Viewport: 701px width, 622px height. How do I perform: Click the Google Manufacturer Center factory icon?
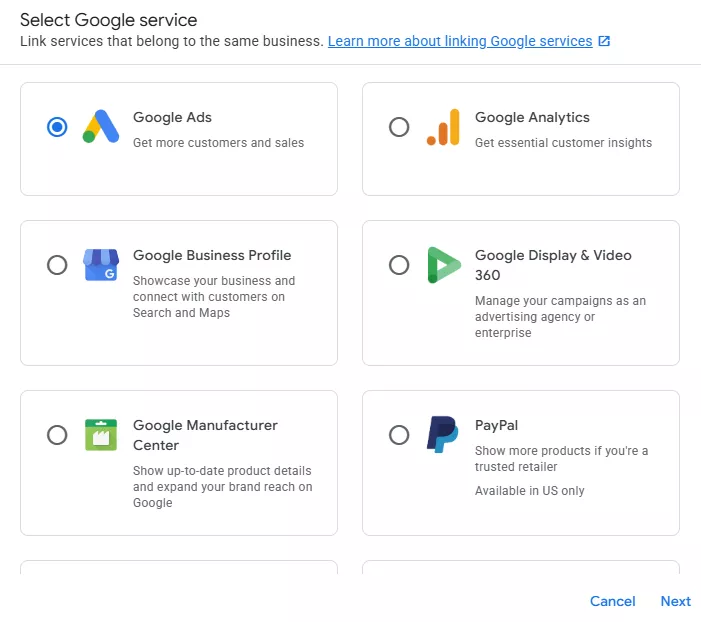pyautogui.click(x=100, y=435)
